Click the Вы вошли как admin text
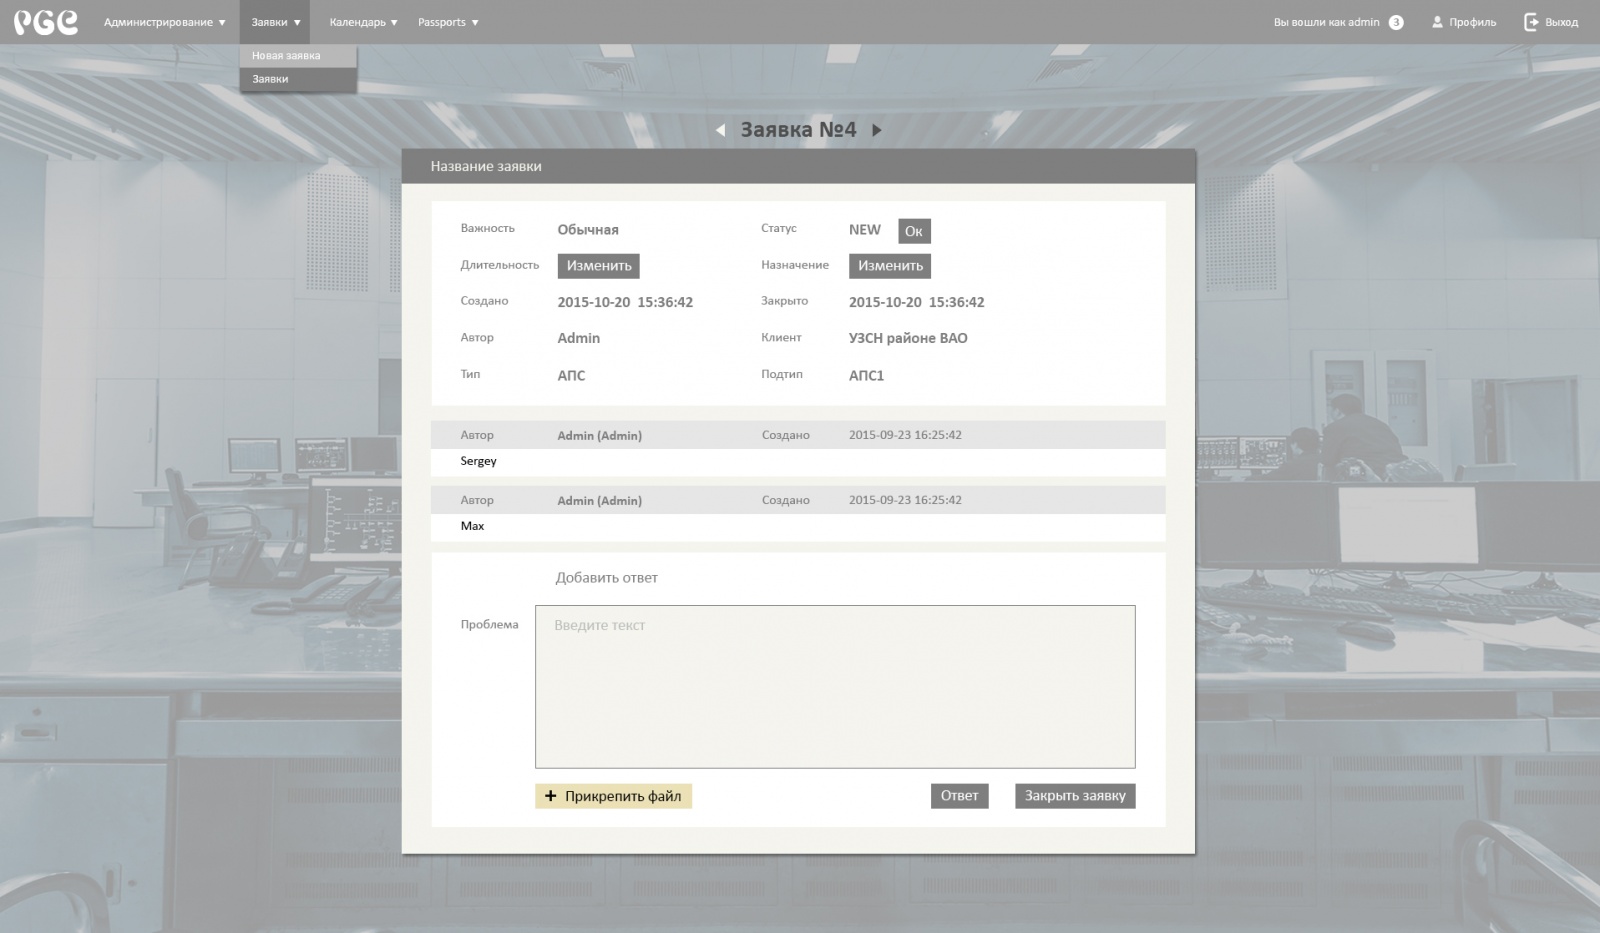1600x933 pixels. click(x=1326, y=22)
